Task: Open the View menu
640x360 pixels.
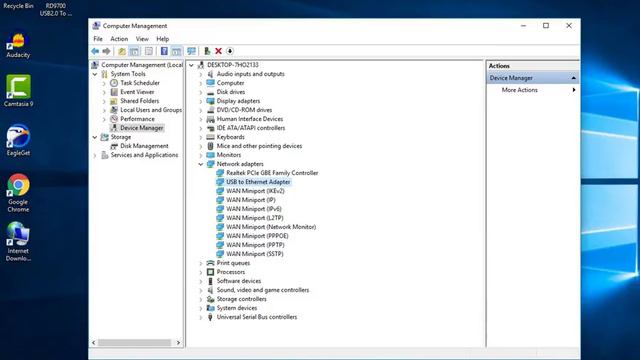Action: tap(142, 39)
